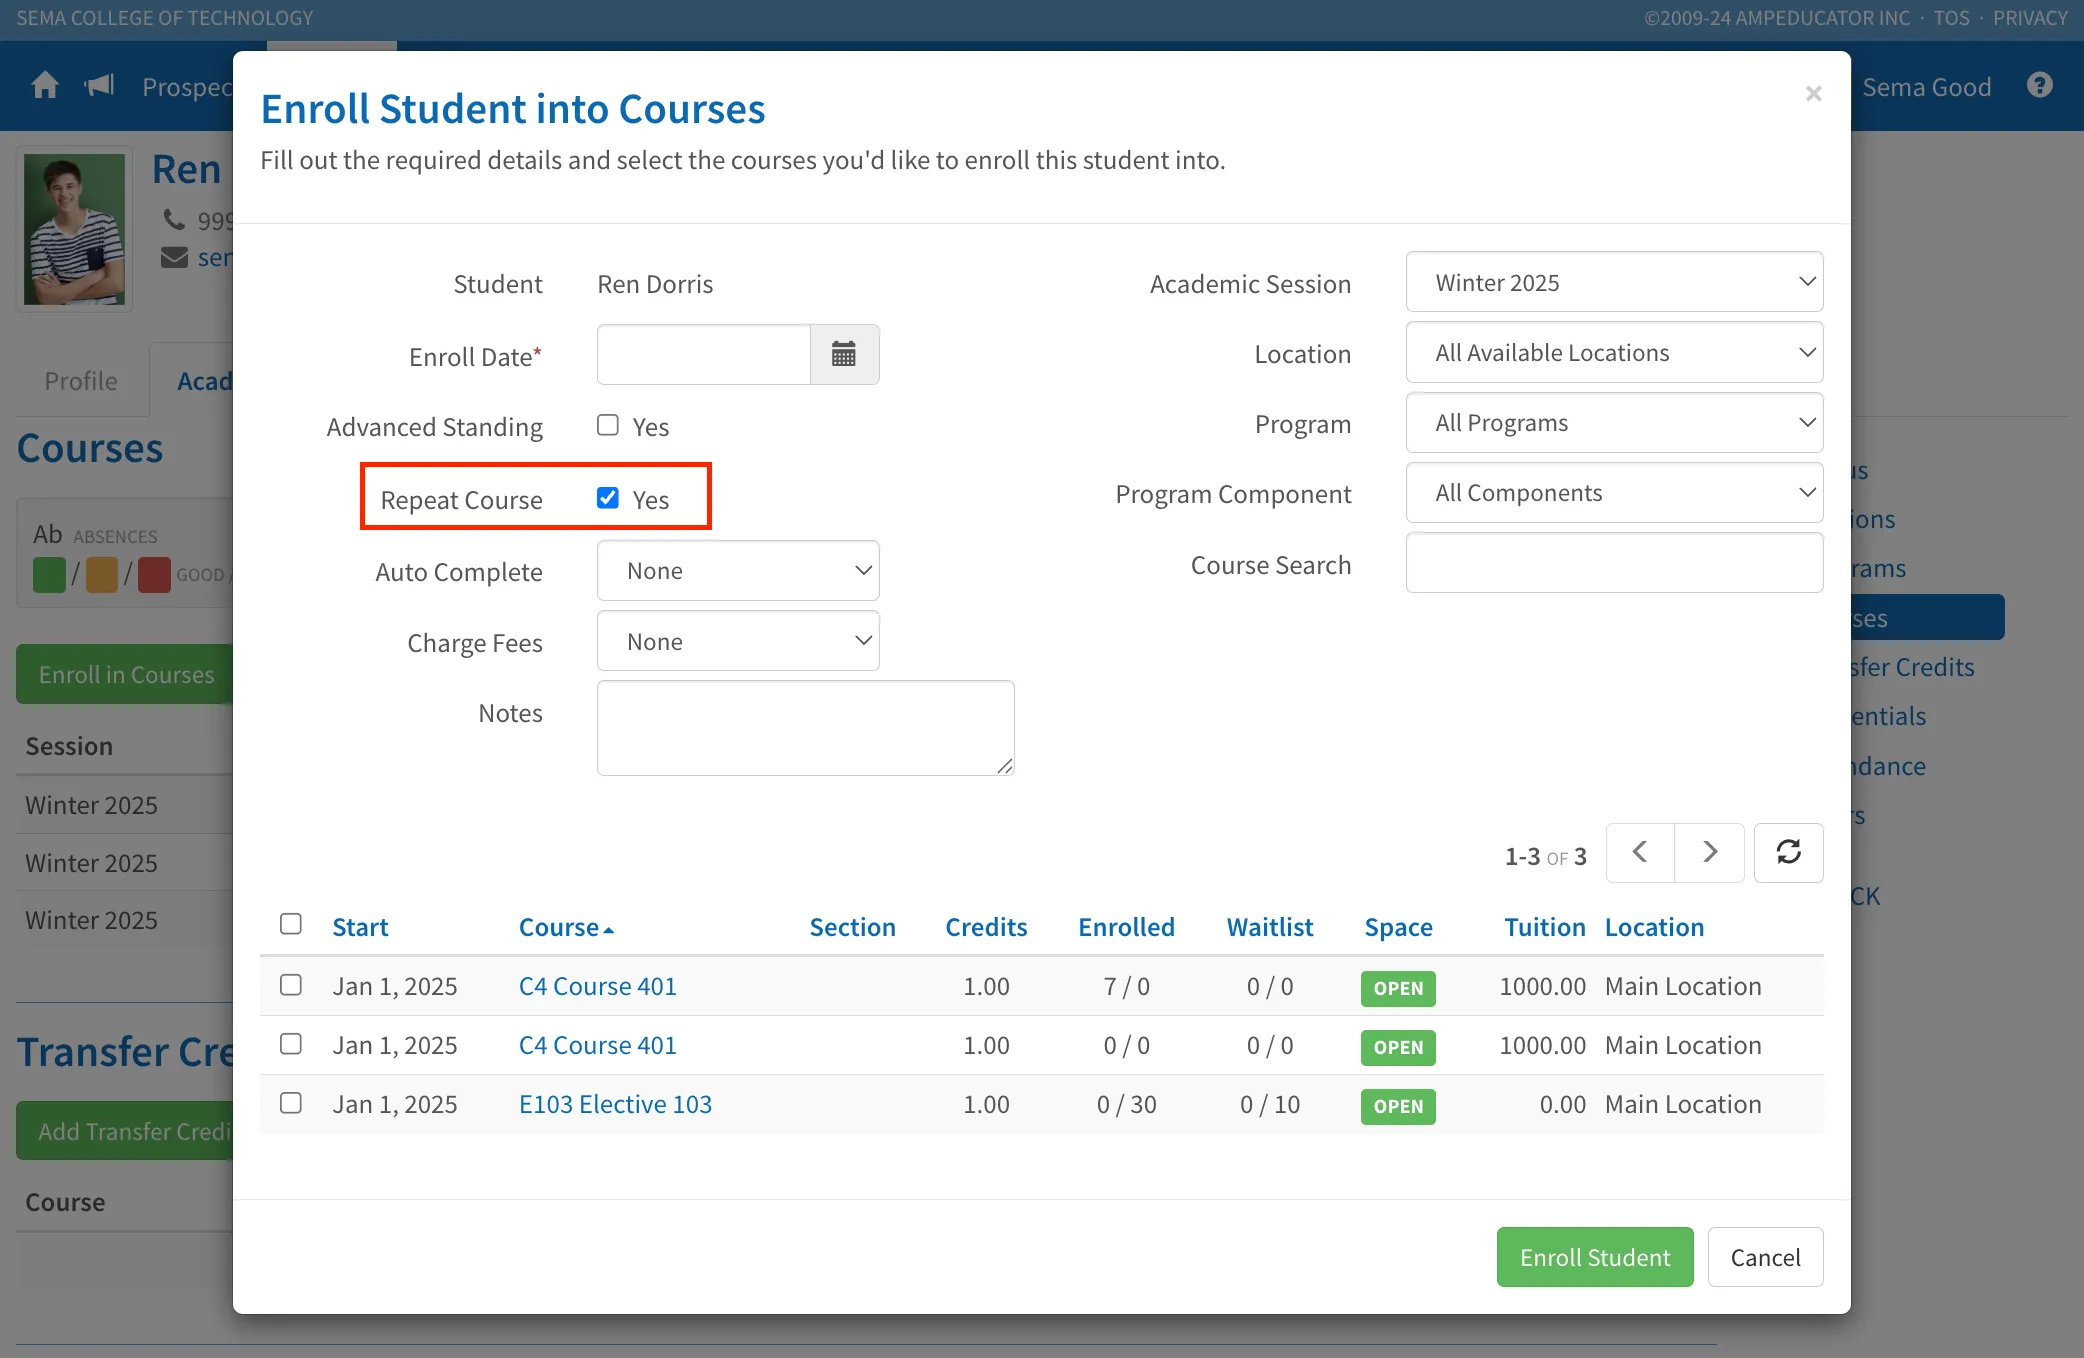The image size is (2084, 1358).
Task: Open the help question mark icon
Action: click(2040, 86)
